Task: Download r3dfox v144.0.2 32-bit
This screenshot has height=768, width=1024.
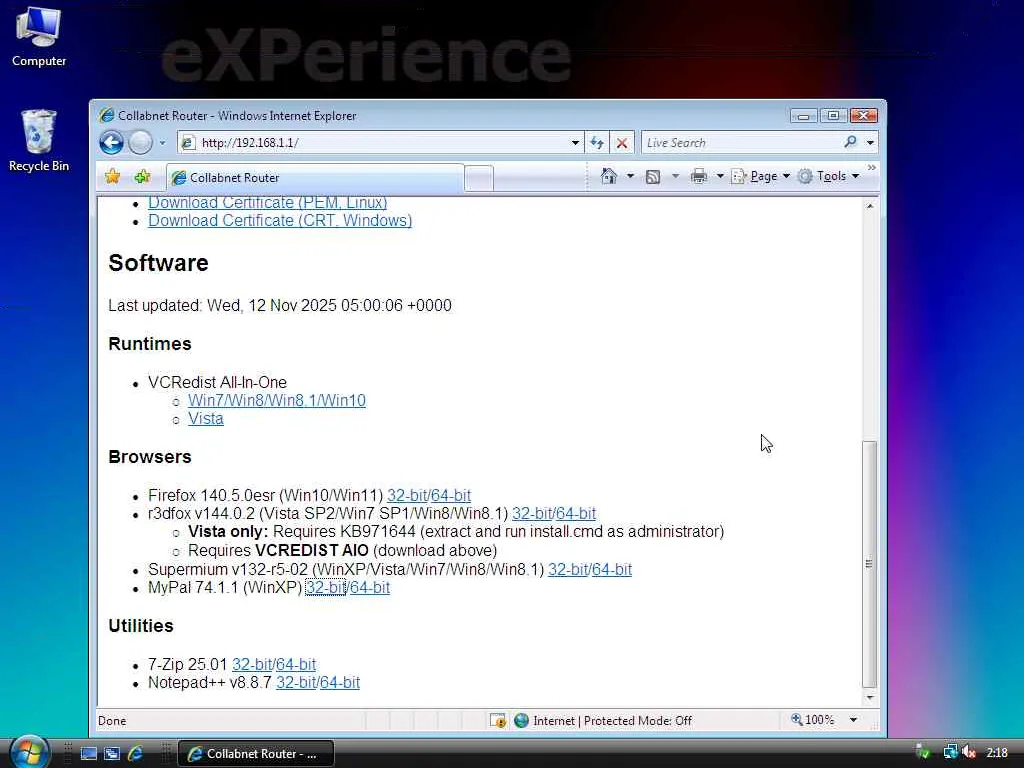Action: pyautogui.click(x=532, y=514)
